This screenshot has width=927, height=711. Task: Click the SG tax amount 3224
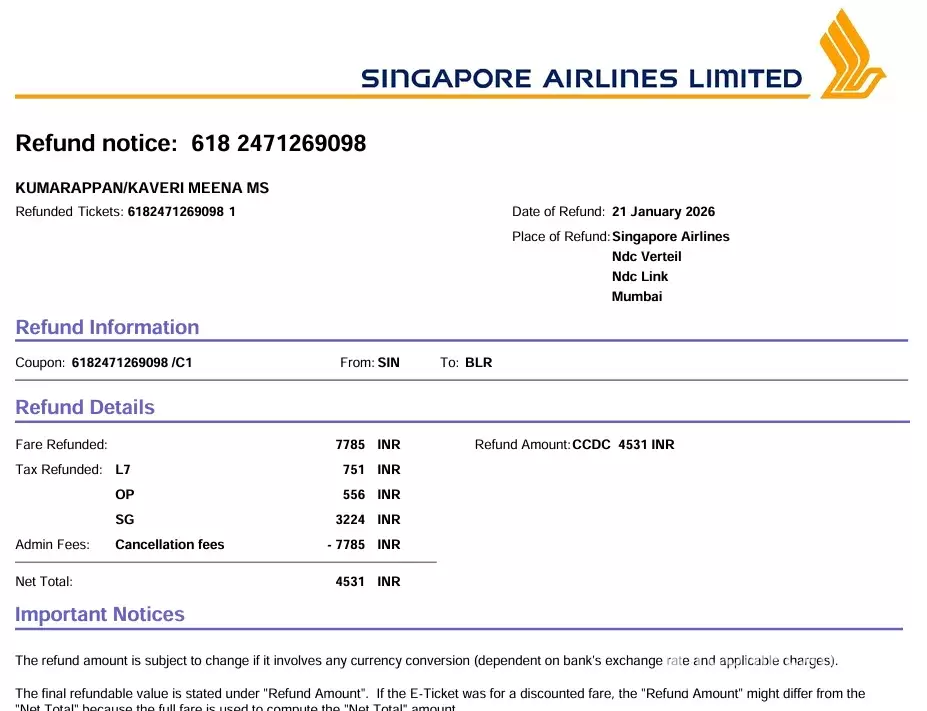tap(350, 520)
